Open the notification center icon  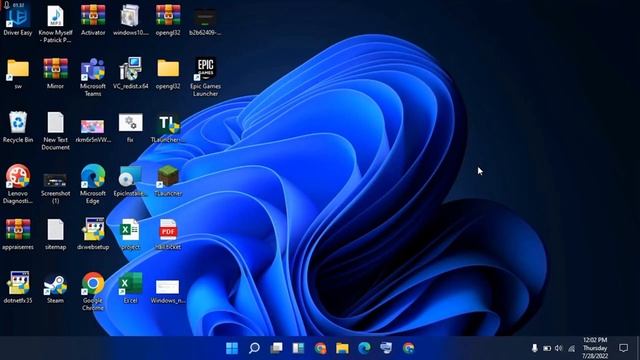(x=623, y=348)
